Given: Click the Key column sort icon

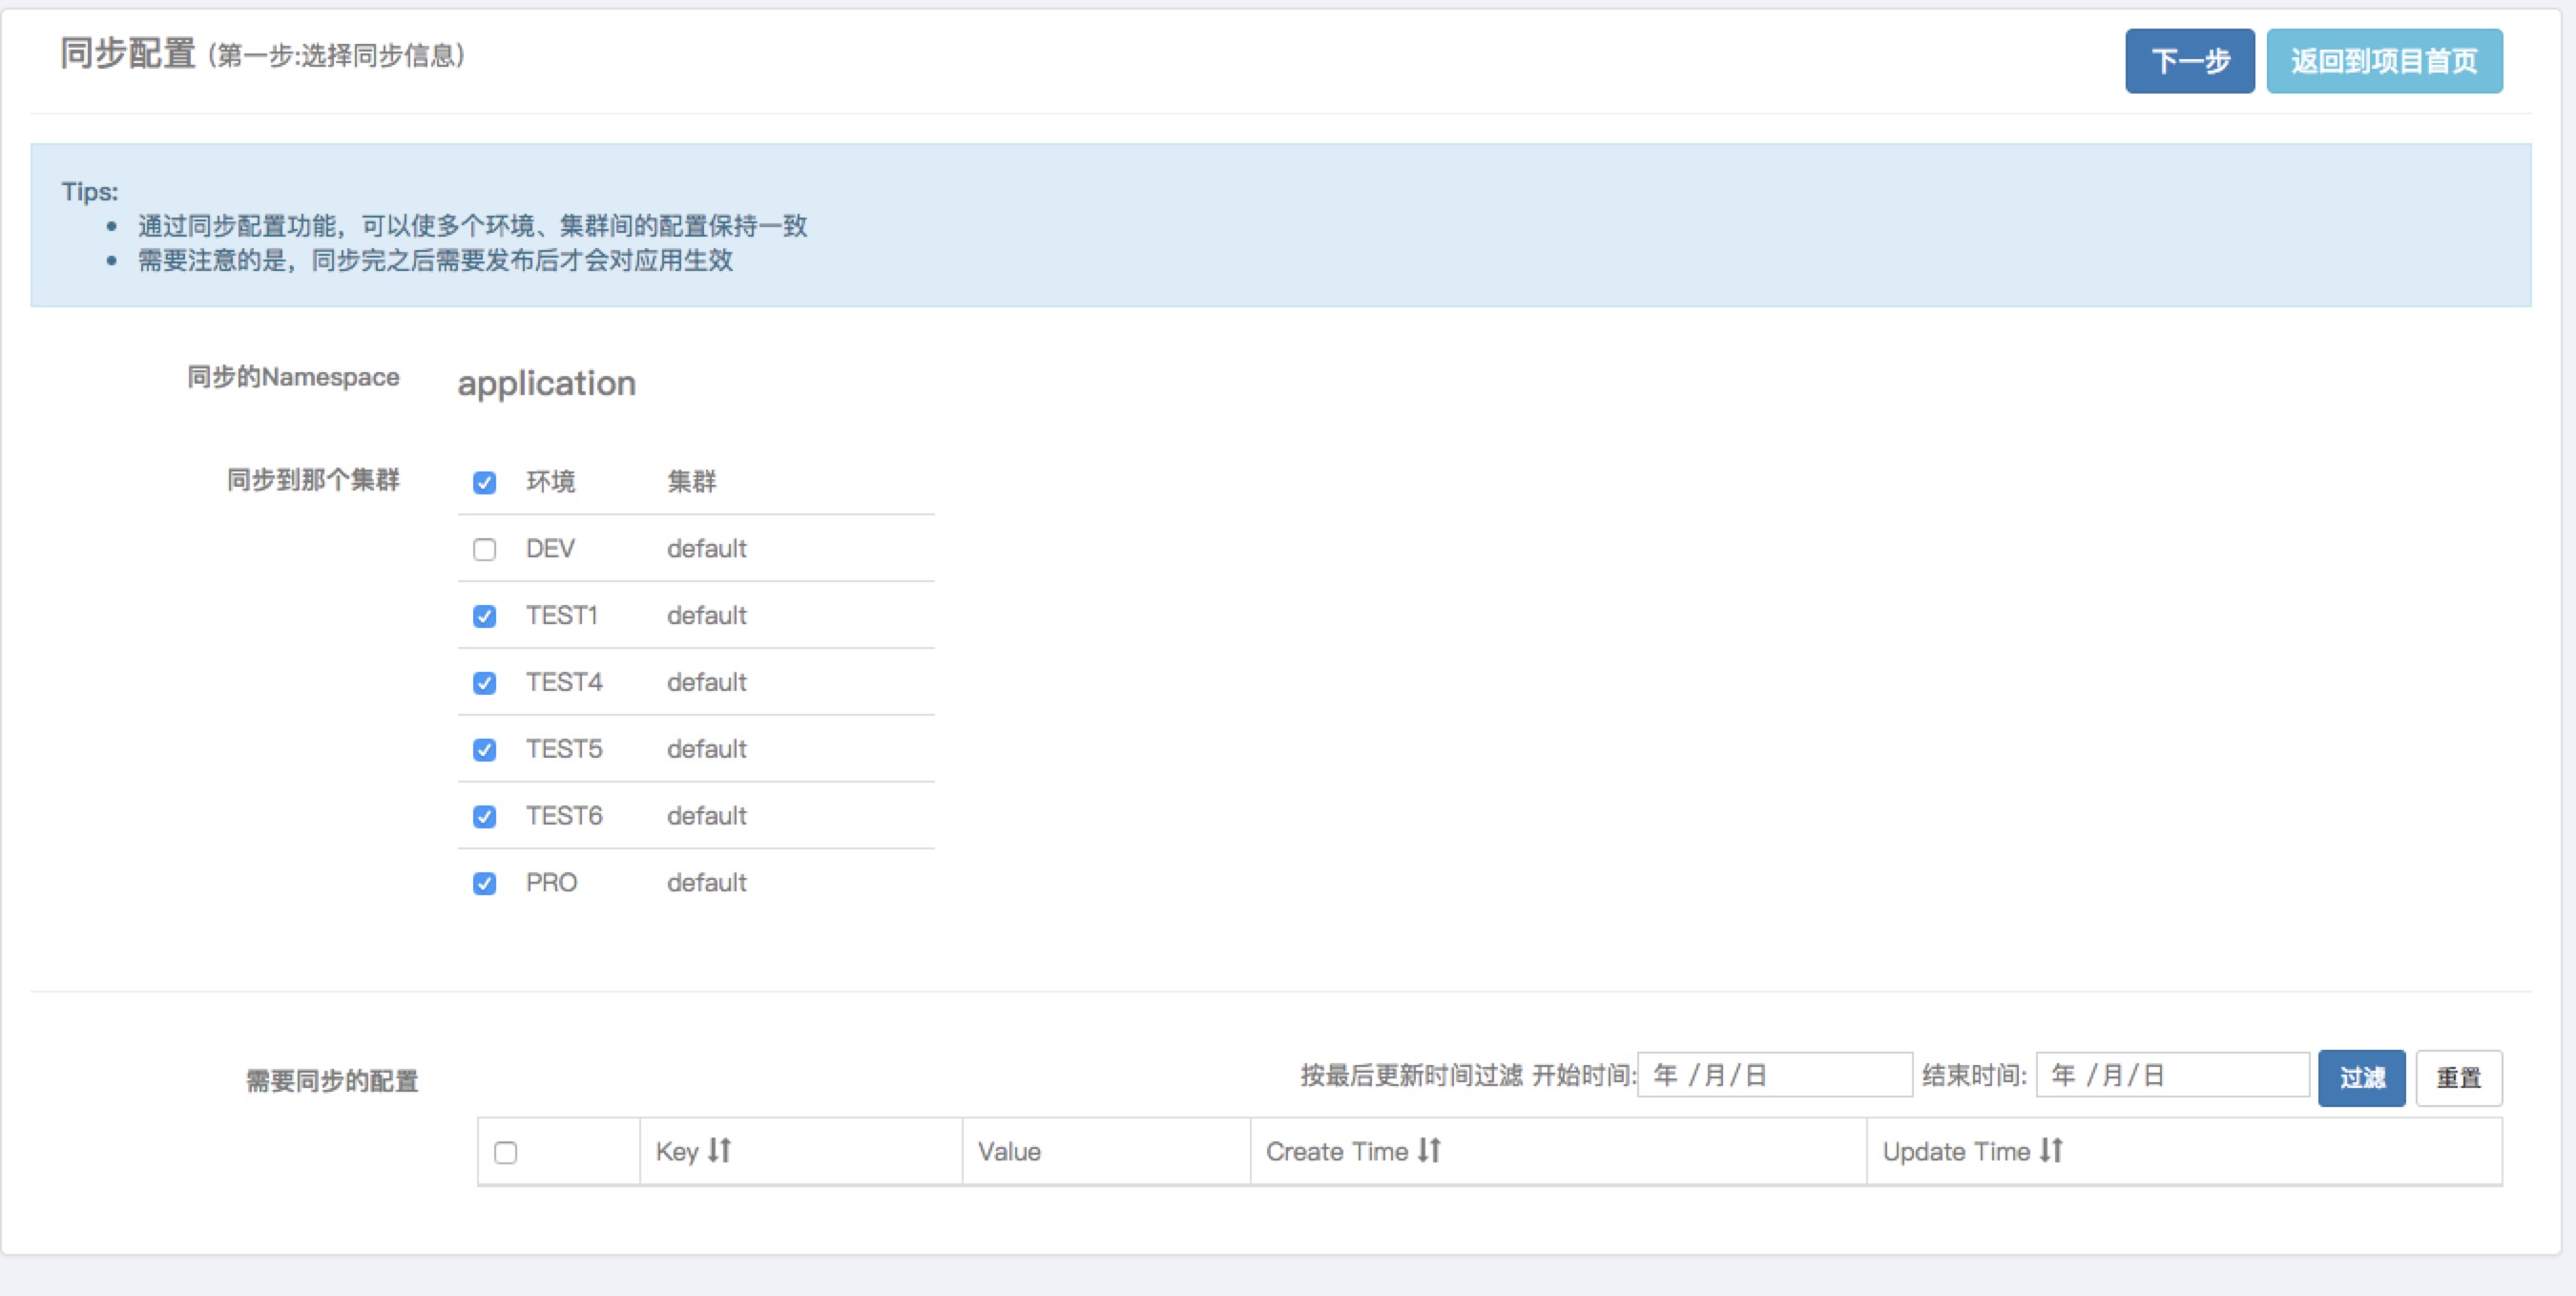Looking at the screenshot, I should coord(719,1150).
